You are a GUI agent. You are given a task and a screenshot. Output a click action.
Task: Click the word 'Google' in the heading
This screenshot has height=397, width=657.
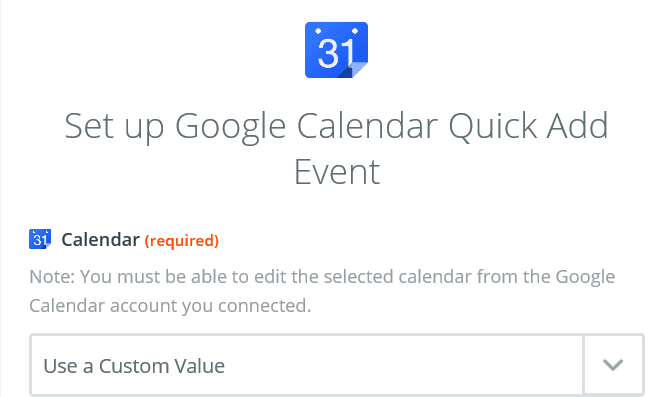click(x=230, y=127)
